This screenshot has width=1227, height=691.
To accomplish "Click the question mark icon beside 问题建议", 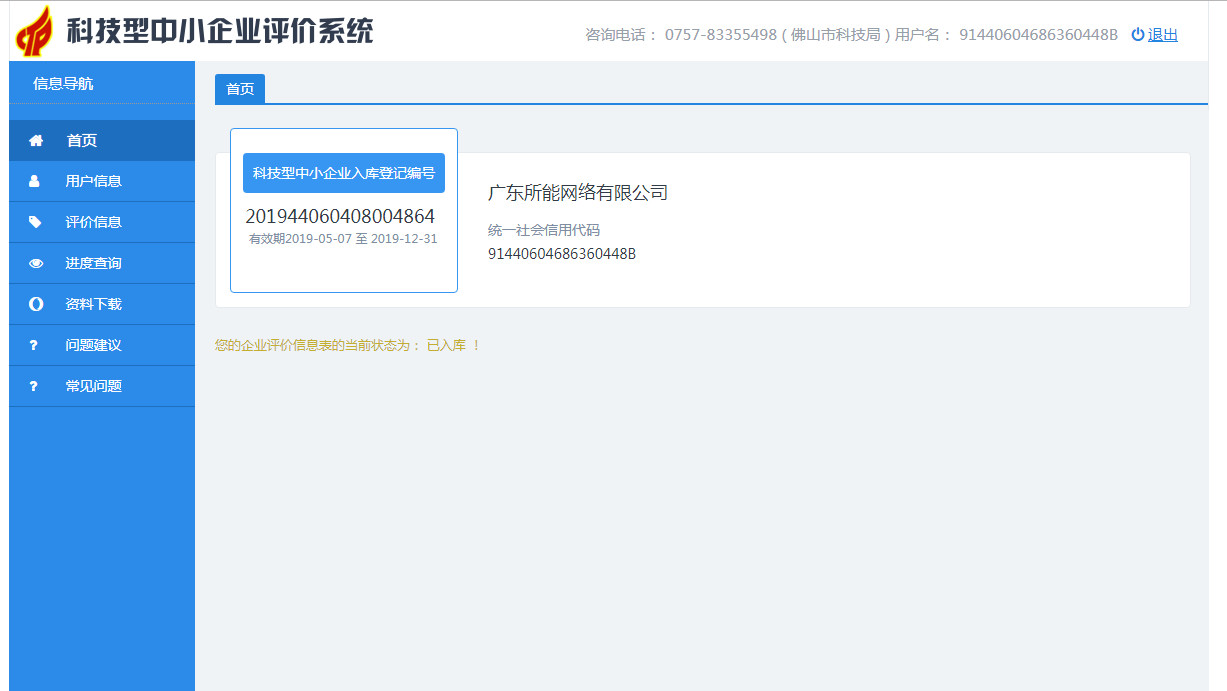I will point(33,345).
